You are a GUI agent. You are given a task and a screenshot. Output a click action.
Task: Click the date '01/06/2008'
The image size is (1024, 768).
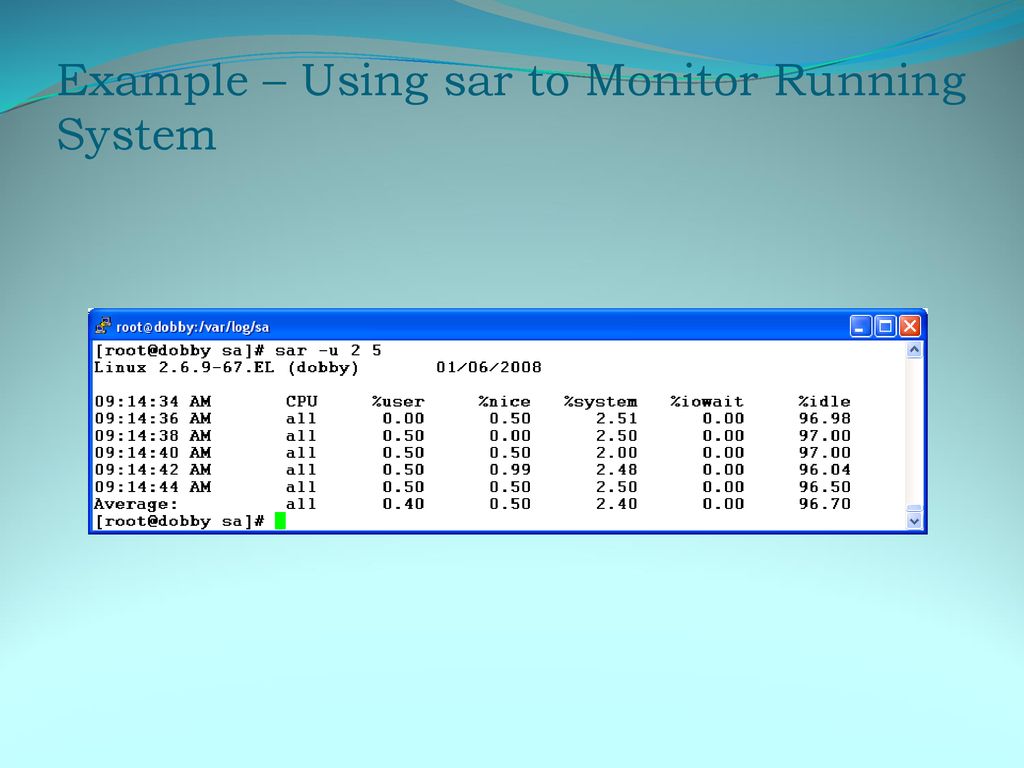pos(488,368)
